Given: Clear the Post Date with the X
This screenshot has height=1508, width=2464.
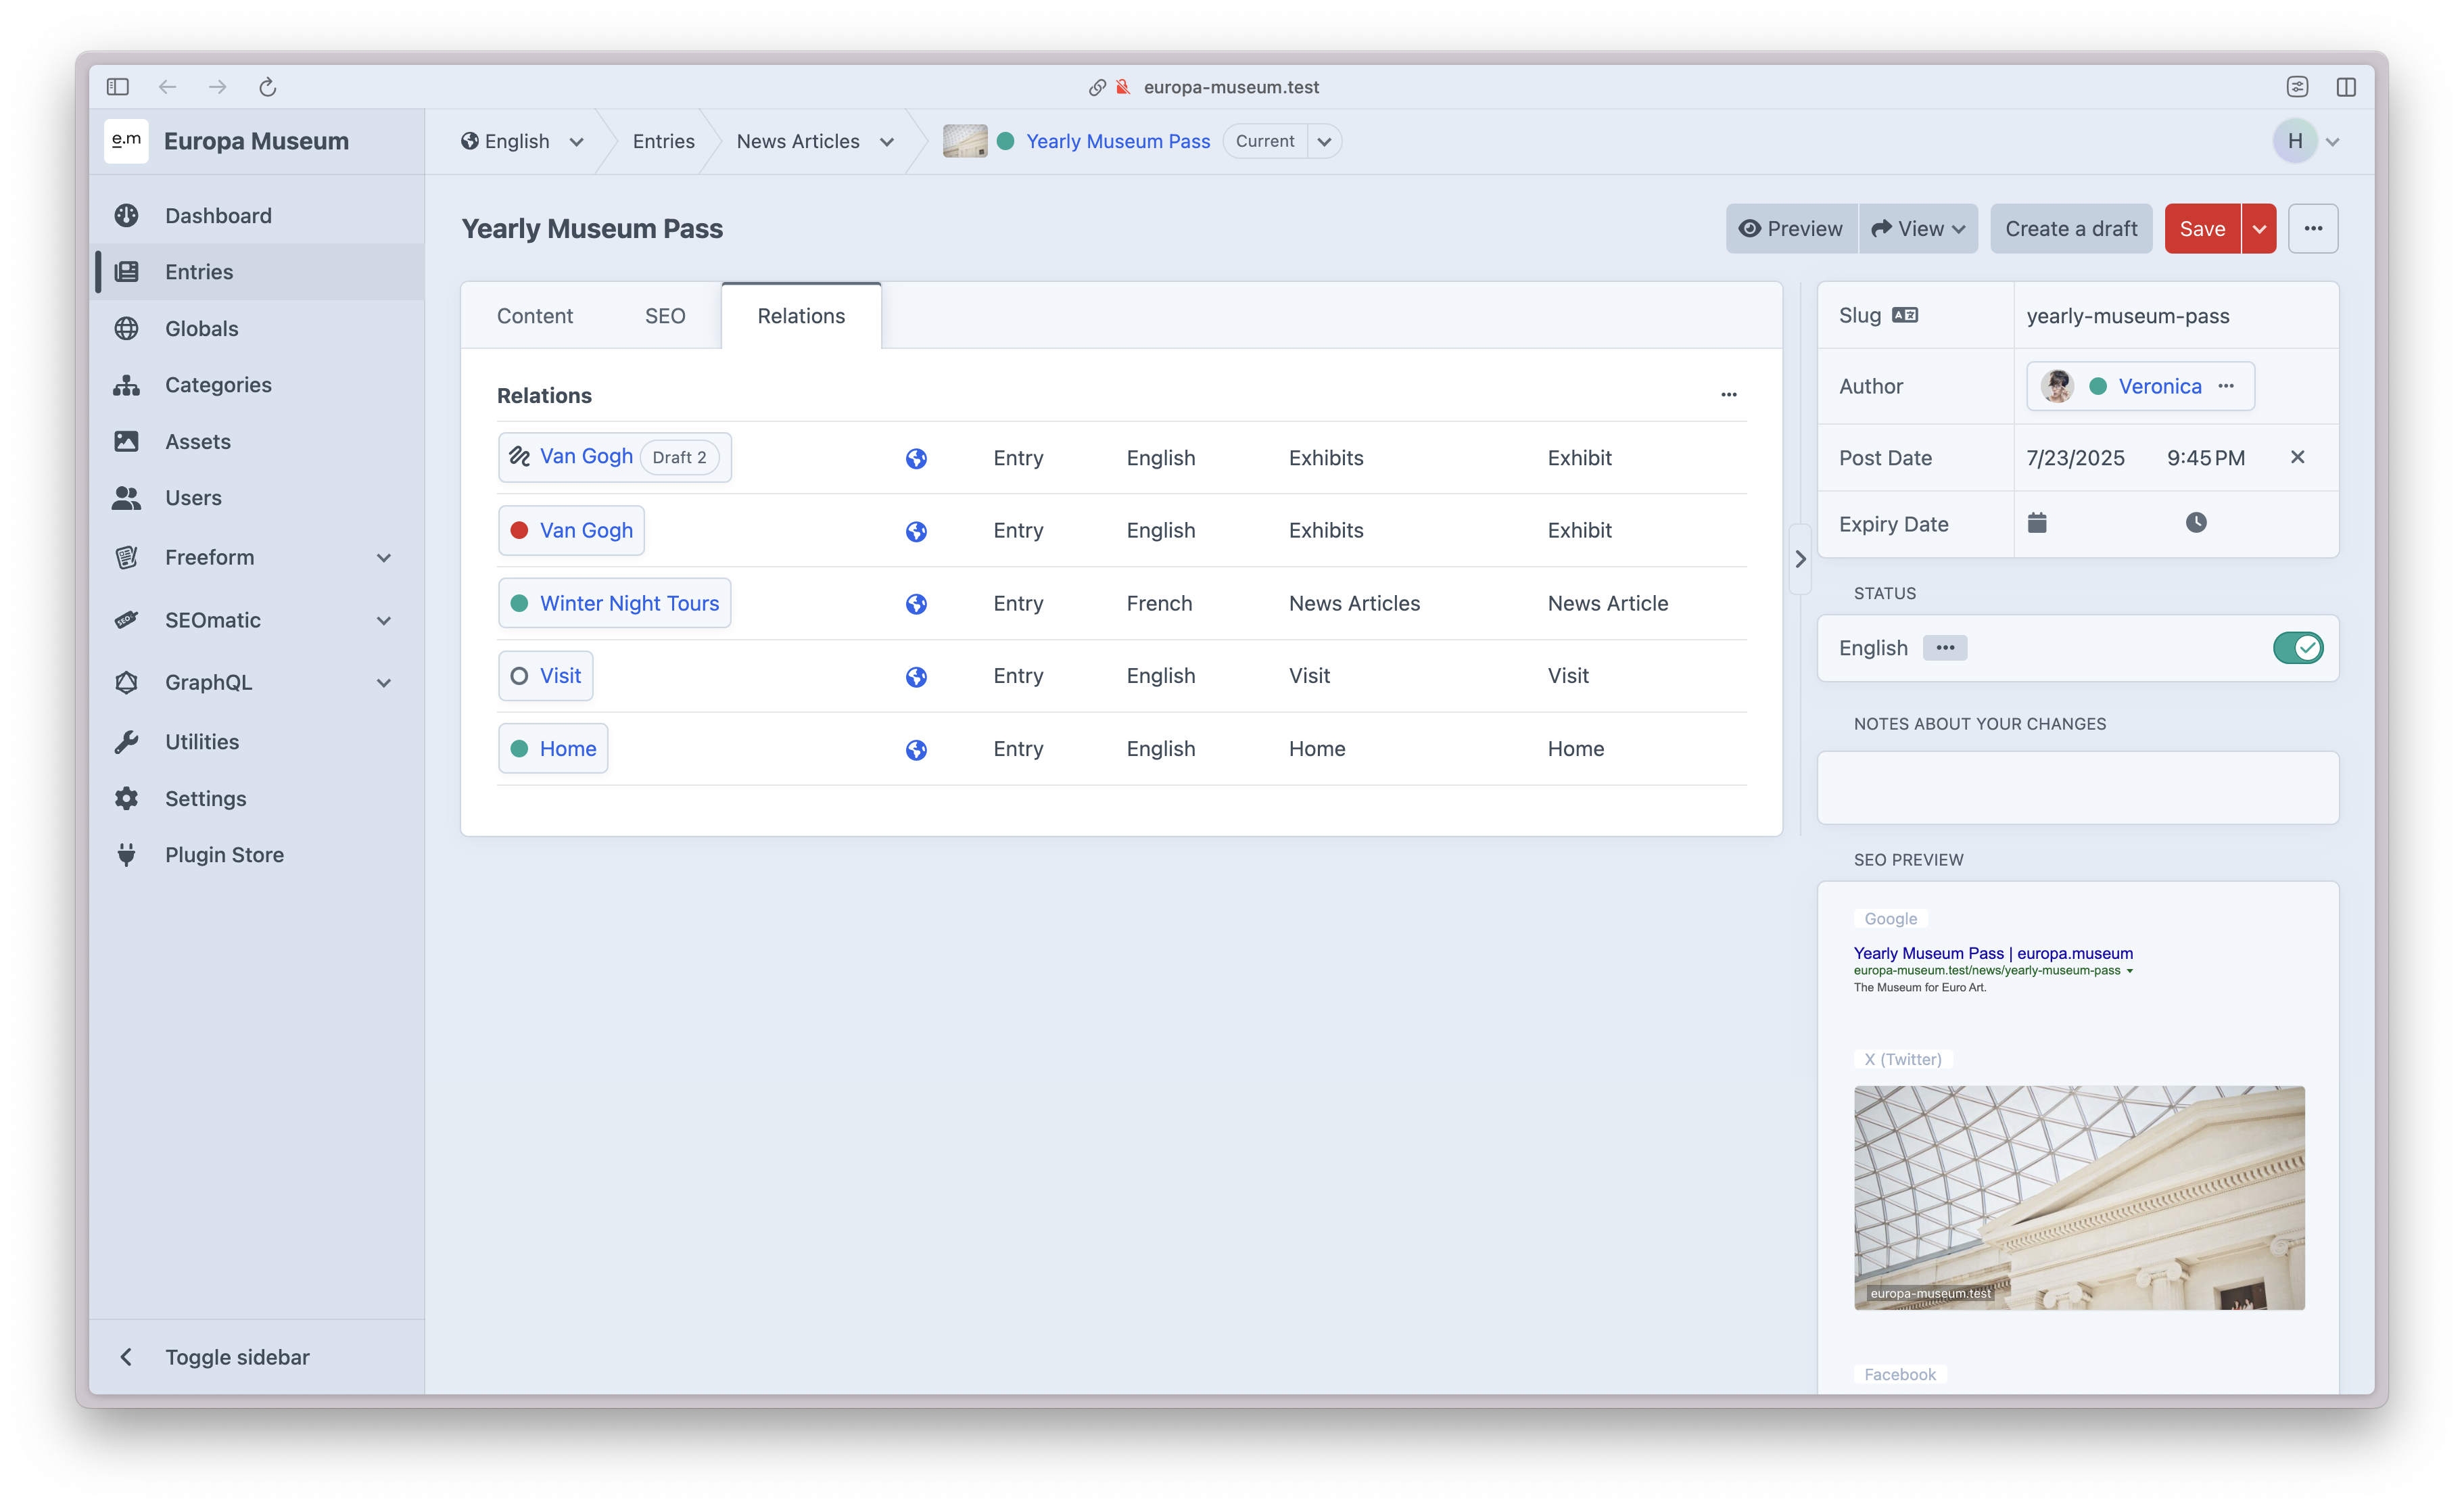Looking at the screenshot, I should point(2297,457).
